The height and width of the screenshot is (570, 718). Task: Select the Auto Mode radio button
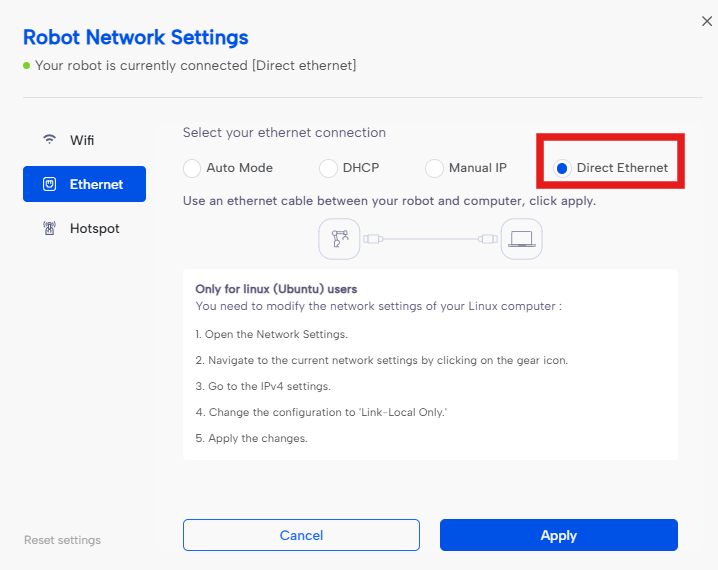click(192, 168)
